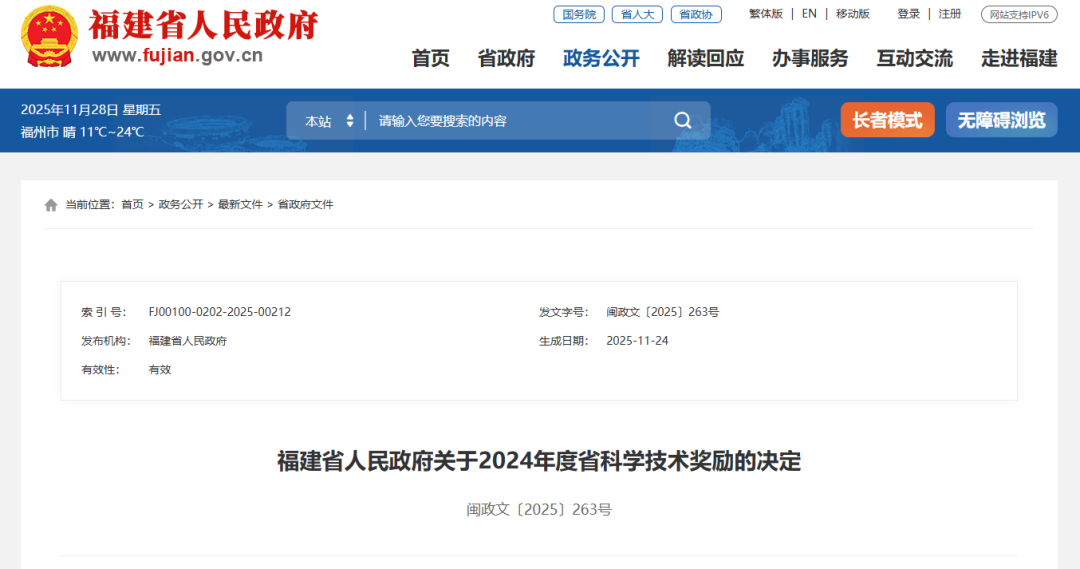The height and width of the screenshot is (569, 1080).
Task: Click the national emblem logo
Action: click(47, 38)
